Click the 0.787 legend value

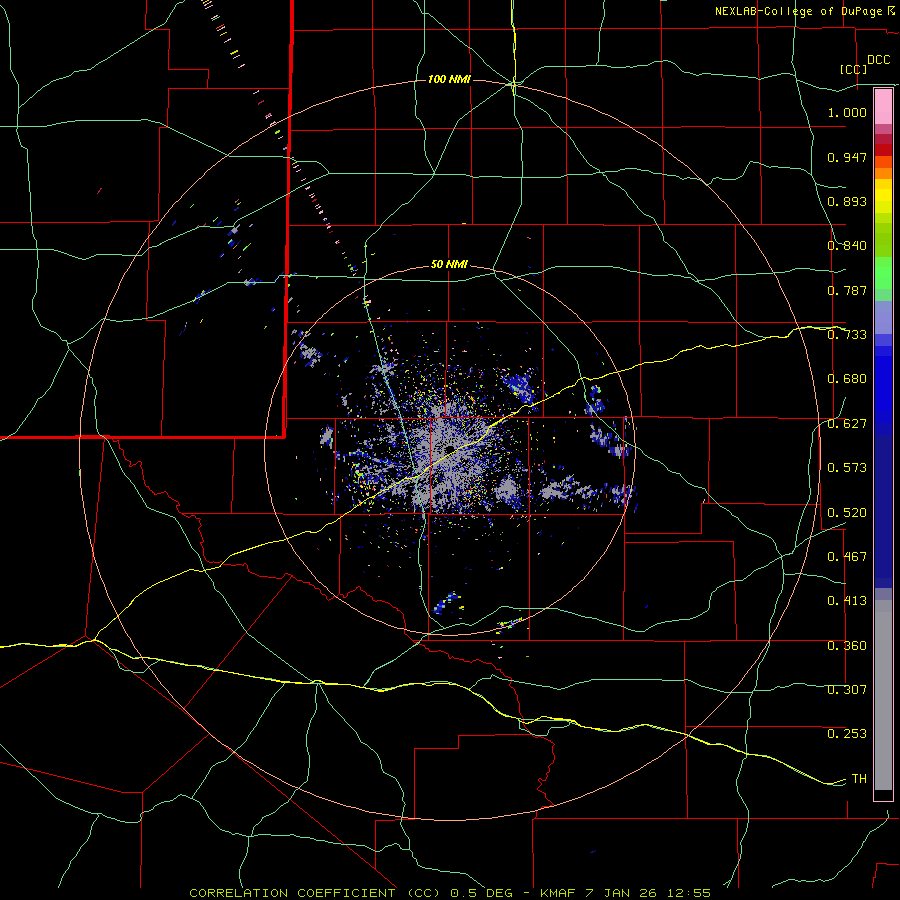point(847,290)
